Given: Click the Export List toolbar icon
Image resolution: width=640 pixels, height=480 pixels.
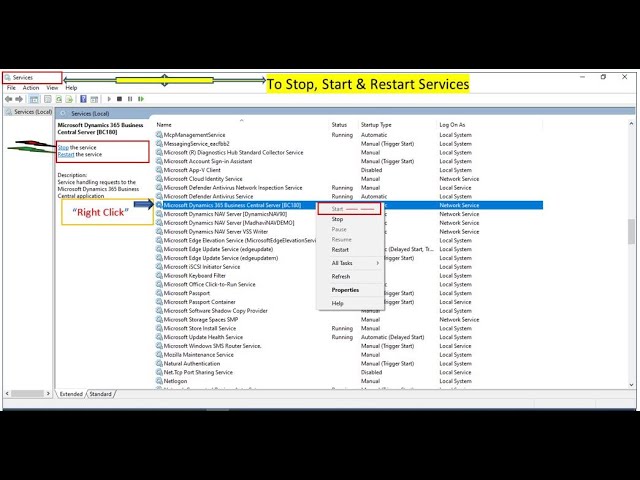Looking at the screenshot, I should coord(69,99).
